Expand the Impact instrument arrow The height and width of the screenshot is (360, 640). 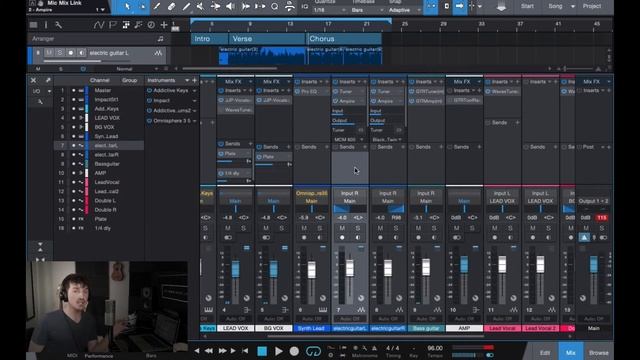[x=195, y=100]
